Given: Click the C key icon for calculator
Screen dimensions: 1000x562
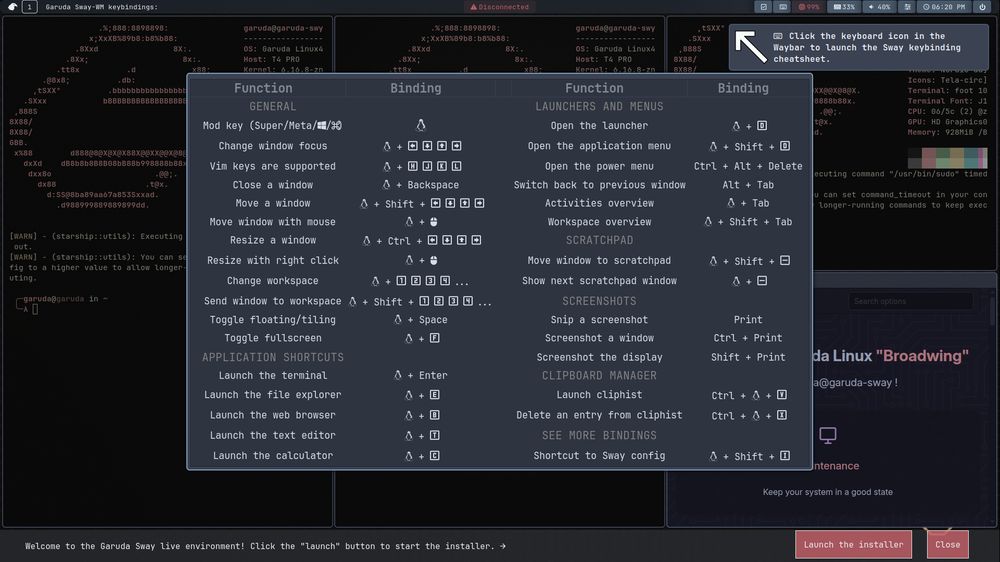Looking at the screenshot, I should coord(434,455).
